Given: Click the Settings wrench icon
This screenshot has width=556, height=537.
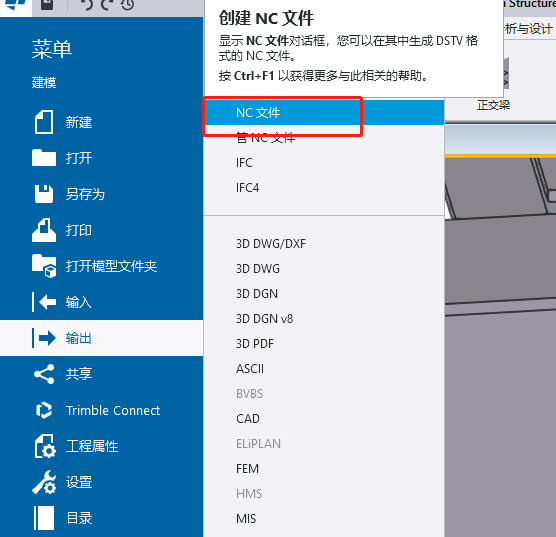Looking at the screenshot, I should tap(44, 482).
